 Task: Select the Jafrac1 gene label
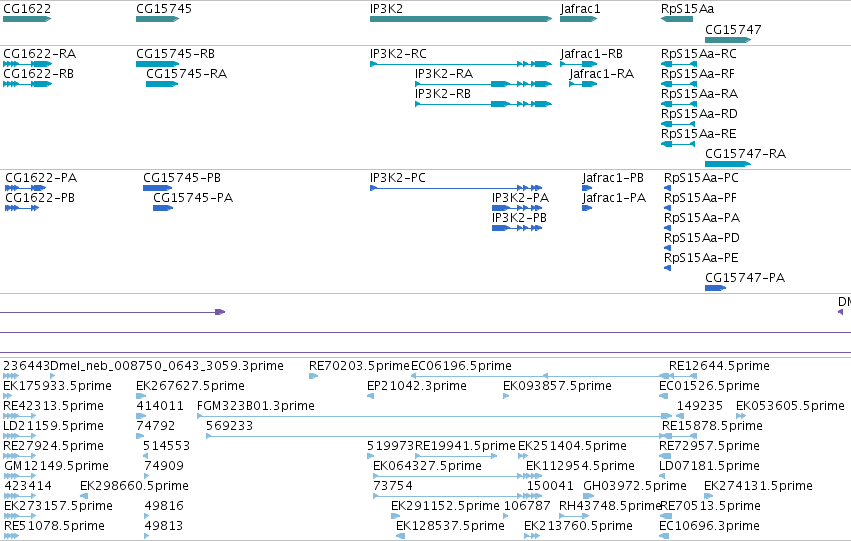point(580,9)
